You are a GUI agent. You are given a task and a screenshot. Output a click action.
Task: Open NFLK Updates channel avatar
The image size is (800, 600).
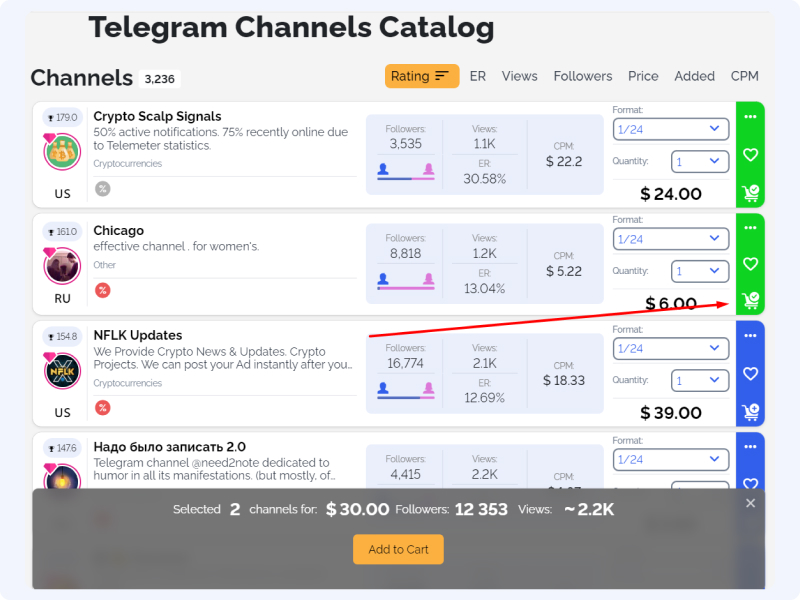[x=62, y=371]
